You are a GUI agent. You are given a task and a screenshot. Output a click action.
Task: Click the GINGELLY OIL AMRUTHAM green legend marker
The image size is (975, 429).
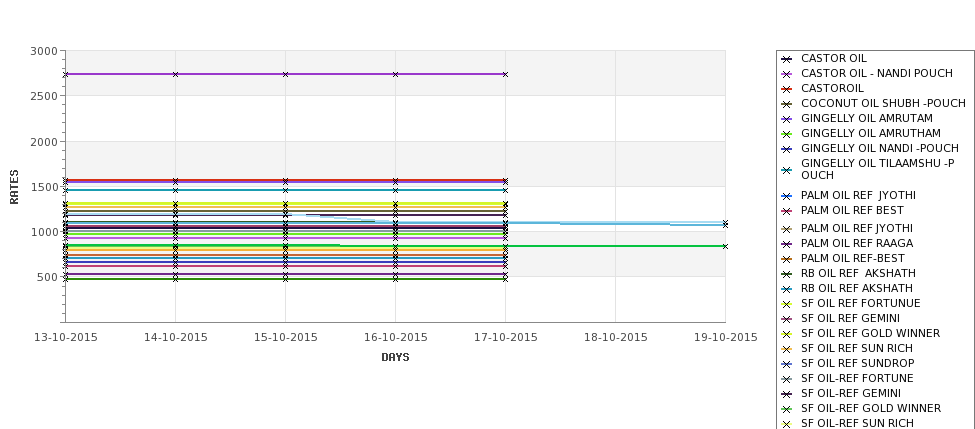click(786, 134)
